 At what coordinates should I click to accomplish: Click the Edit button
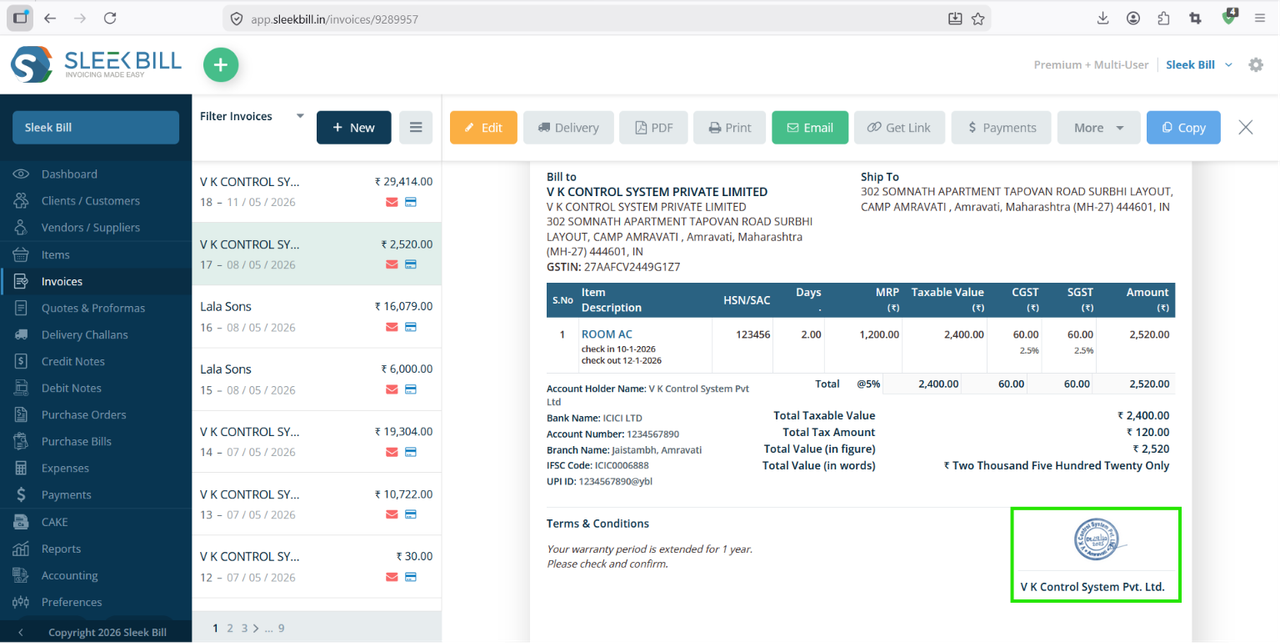483,128
